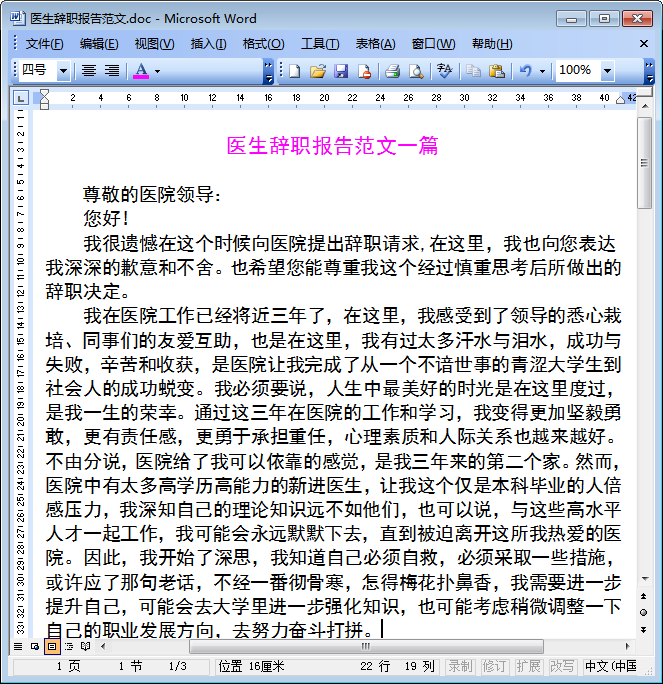
Task: Select the Print Layout view icon
Action: click(x=52, y=646)
